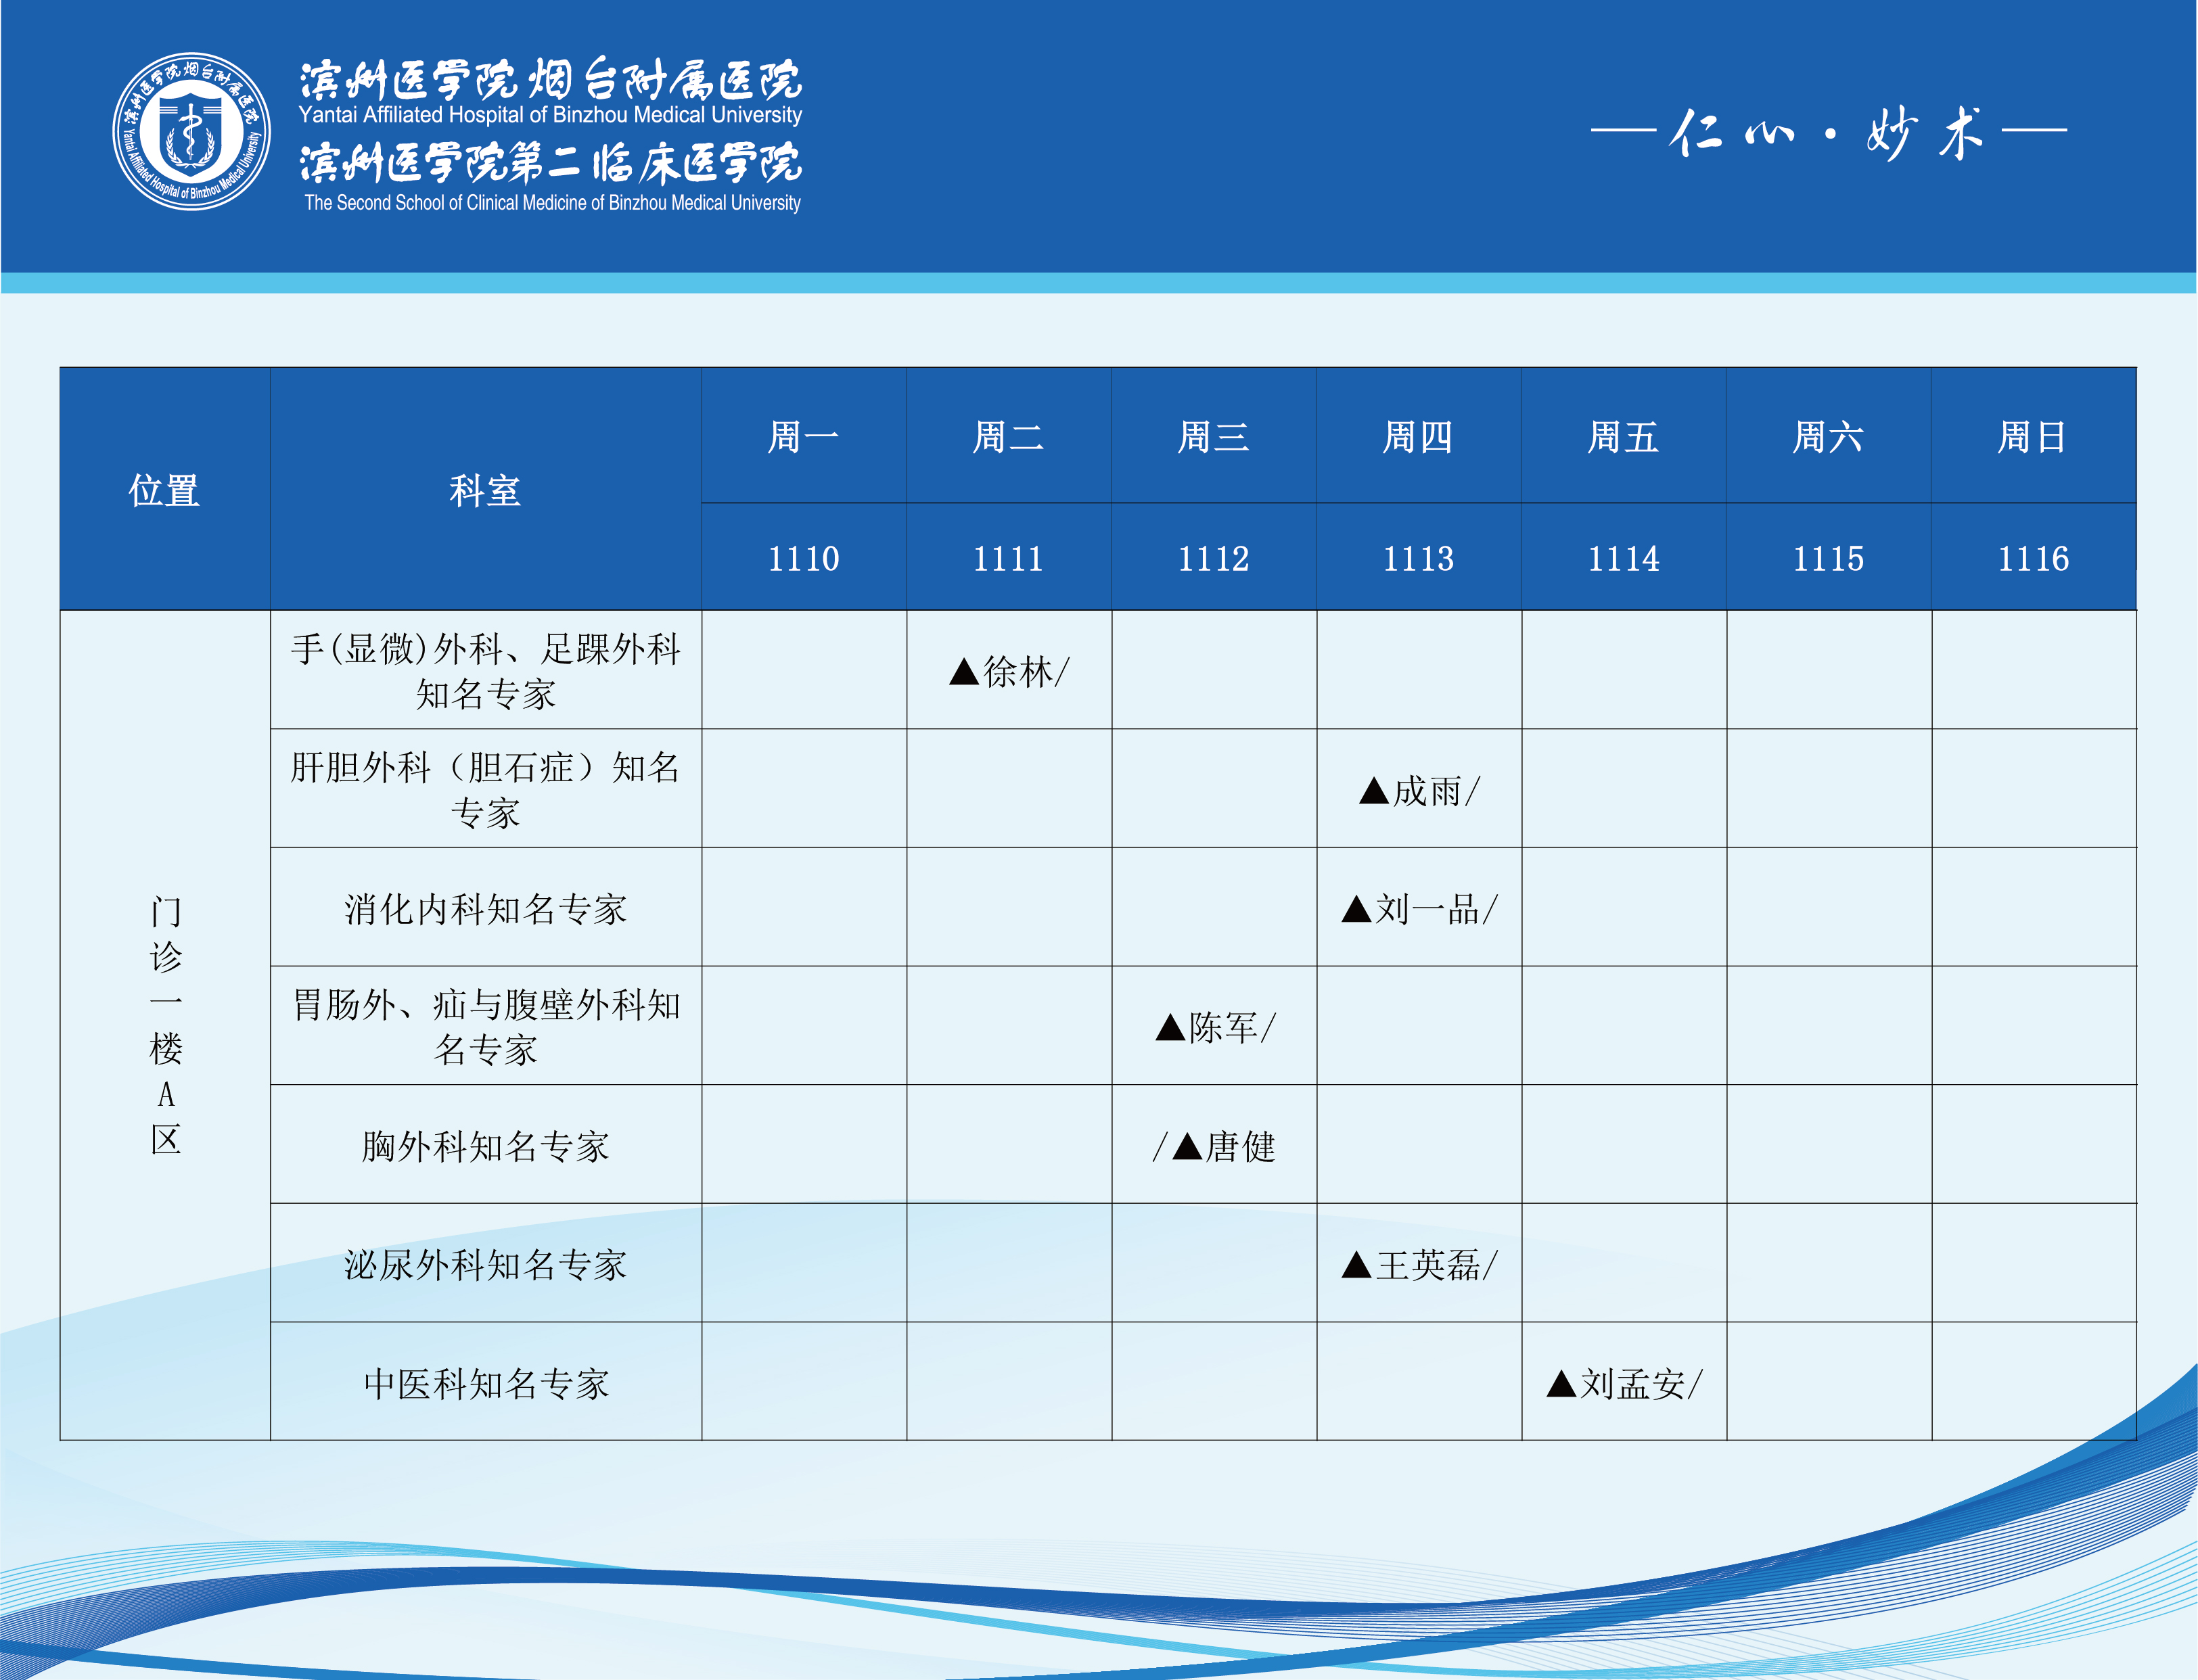
Task: Select doctor entry /▲唐健
Action: (x=1214, y=1146)
